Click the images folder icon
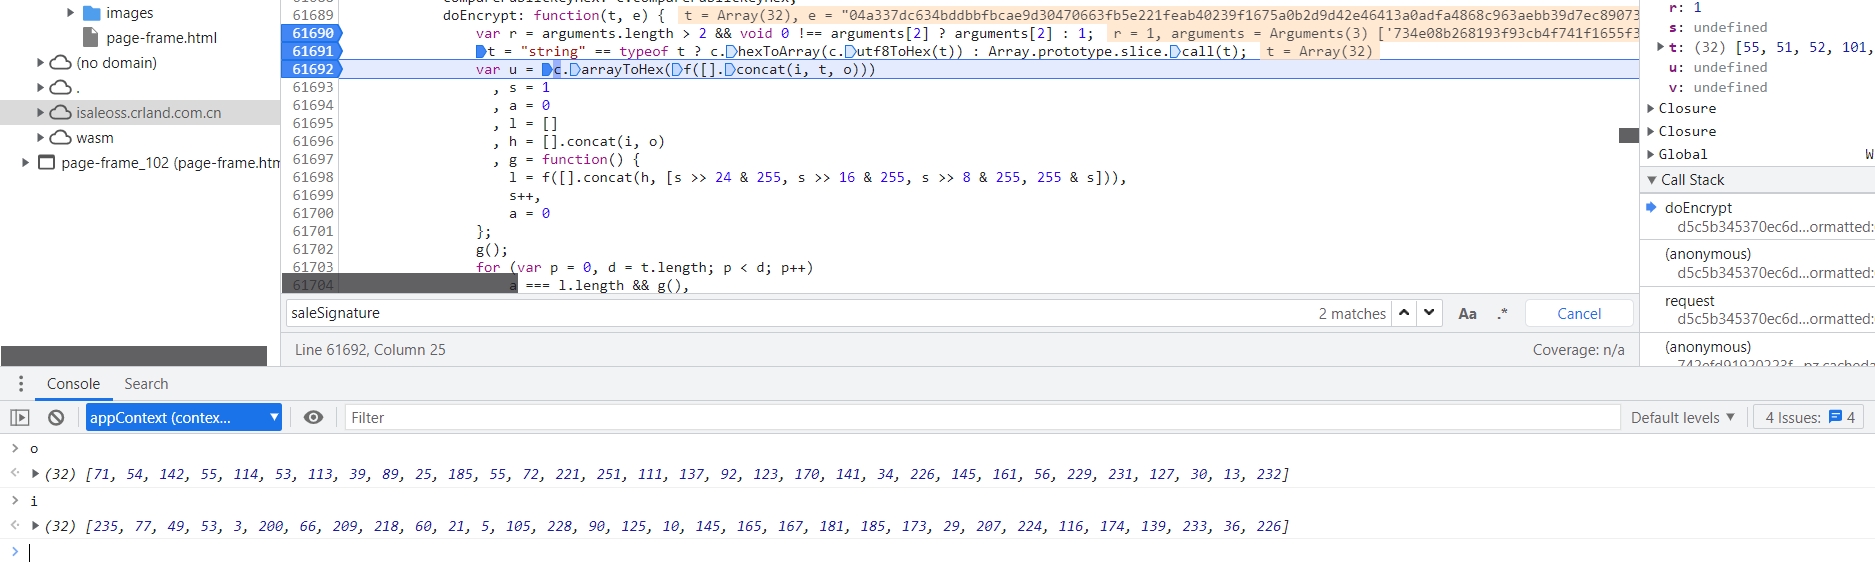This screenshot has height=570, width=1875. click(91, 13)
